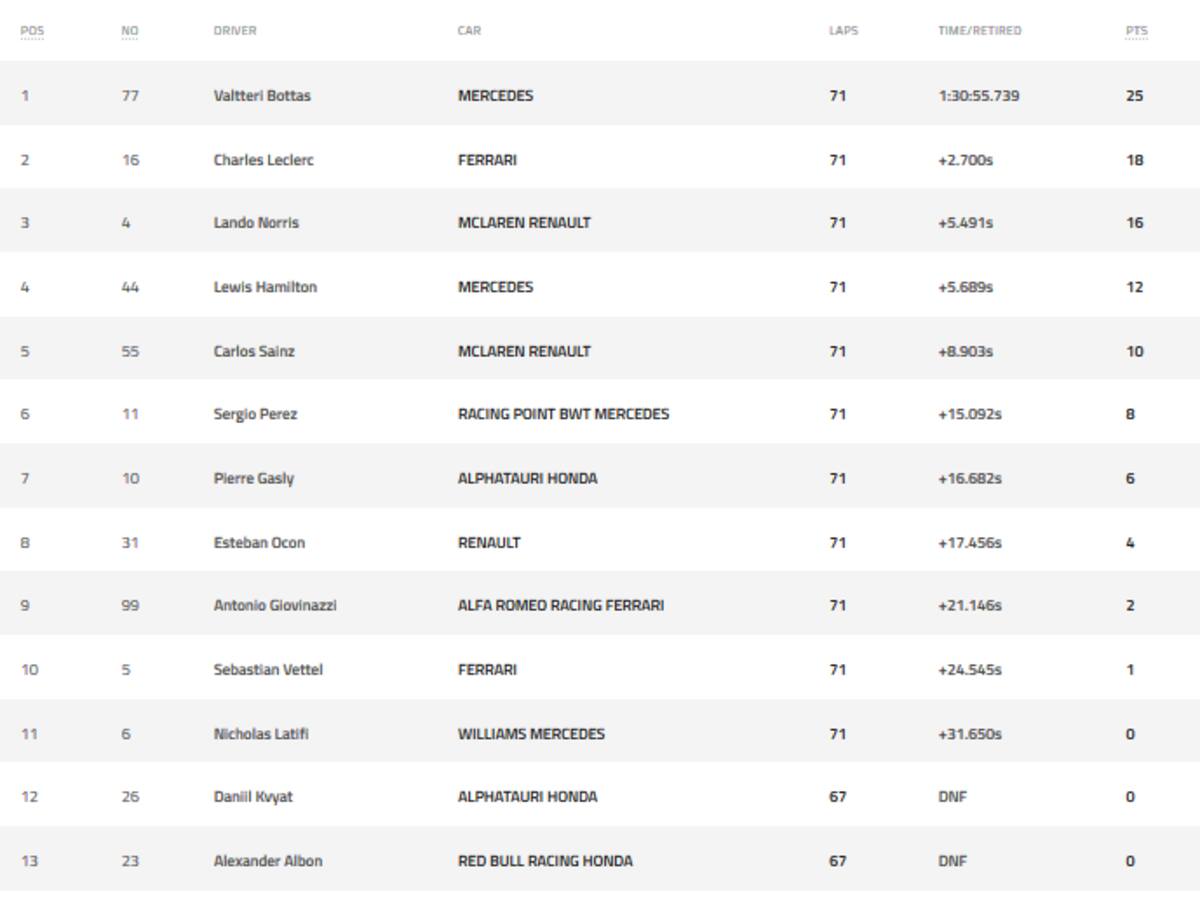
Task: Click RED BULL RACING HONDA car cell
Action: click(545, 861)
